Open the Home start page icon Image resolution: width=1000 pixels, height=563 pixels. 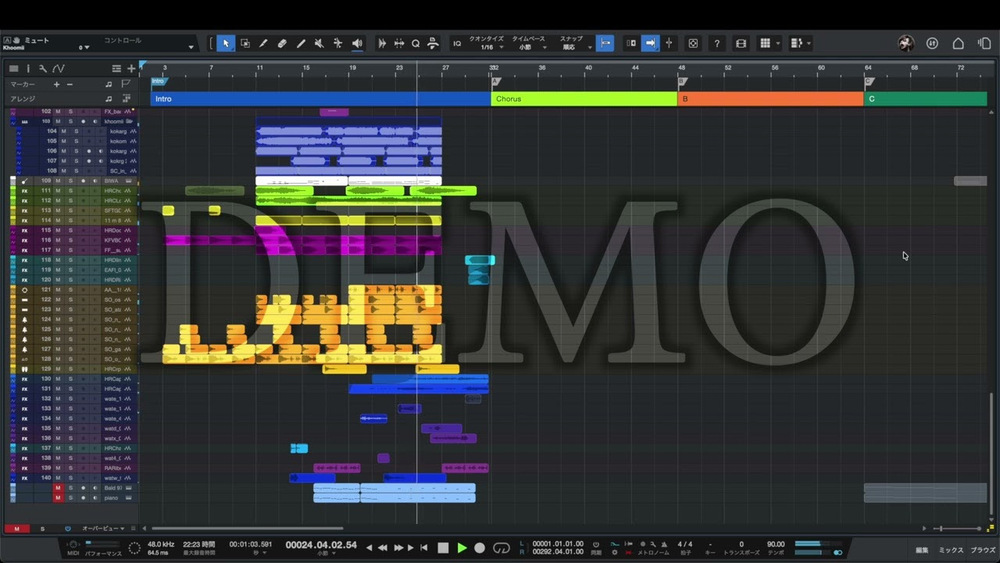[958, 44]
